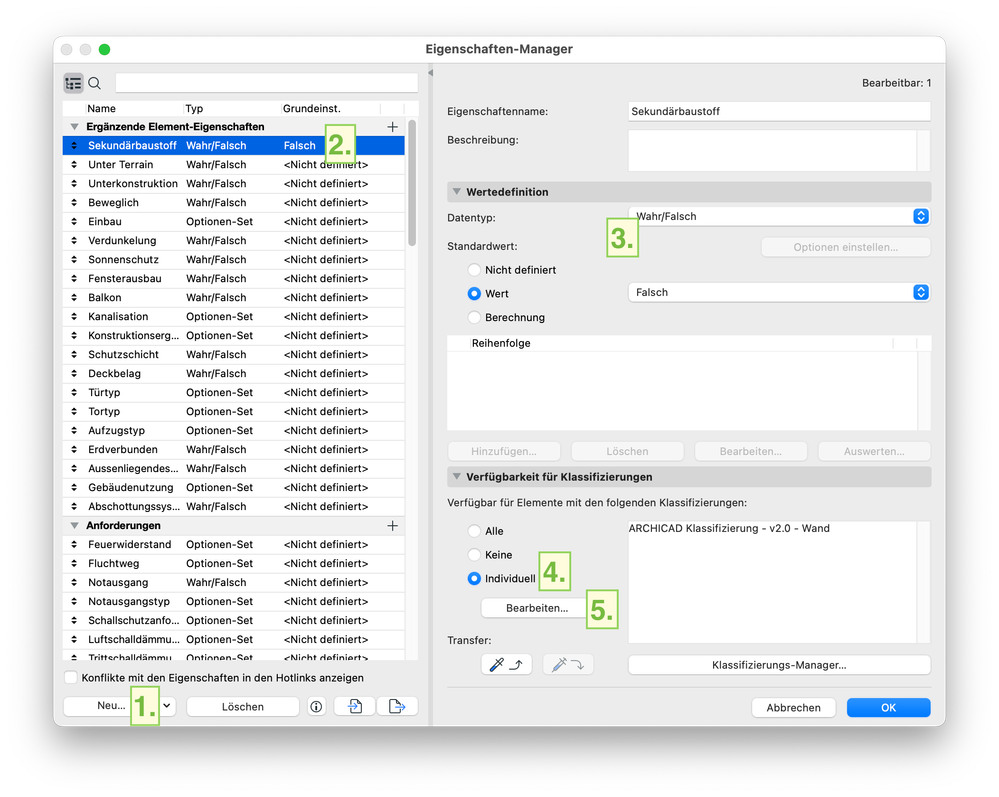The height and width of the screenshot is (797, 999).
Task: Inject settings with the syringe icon
Action: tap(568, 664)
